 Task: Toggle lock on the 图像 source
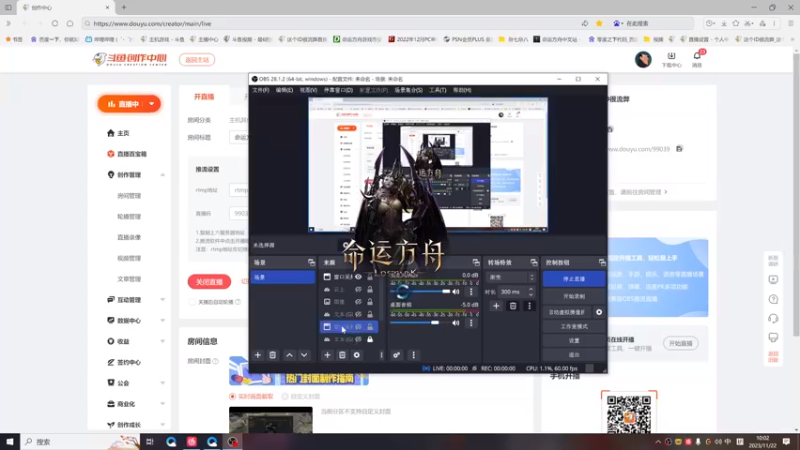(x=370, y=302)
